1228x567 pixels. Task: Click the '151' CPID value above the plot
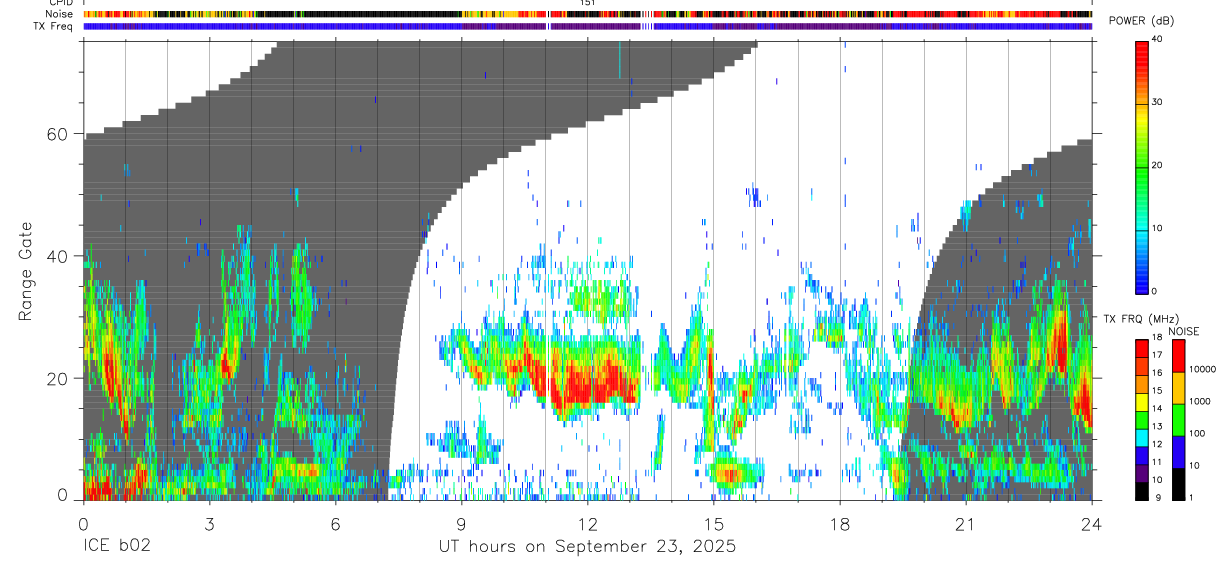point(587,4)
